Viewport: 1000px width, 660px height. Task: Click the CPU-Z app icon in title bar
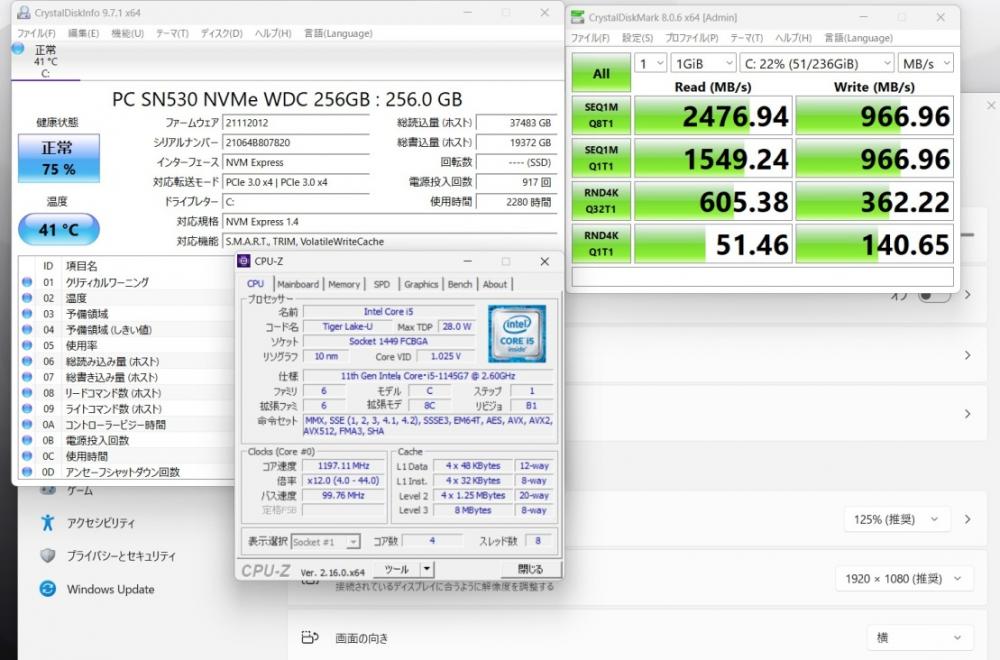click(x=244, y=261)
